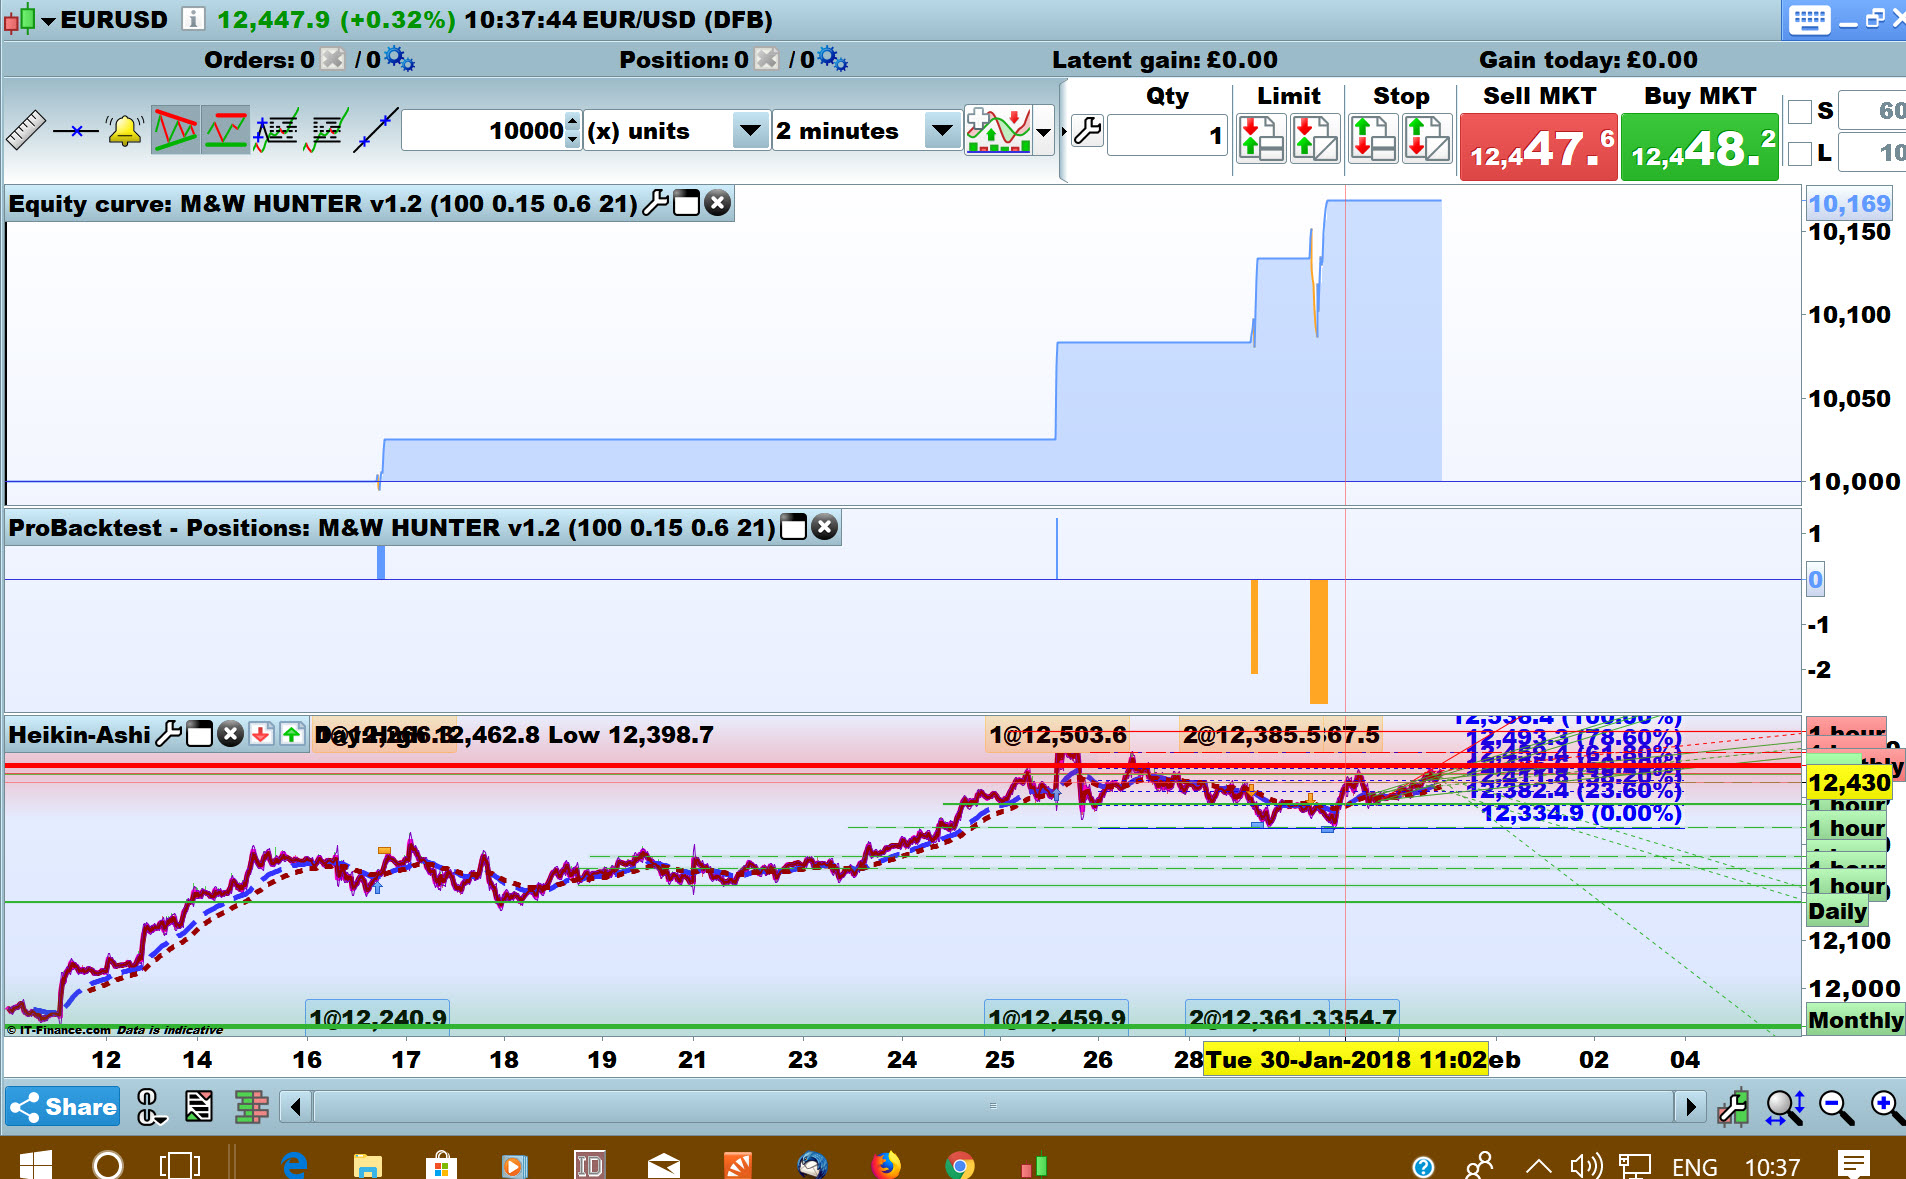Configure the Equity curve panel with its wrench
The image size is (1906, 1179).
click(x=656, y=203)
